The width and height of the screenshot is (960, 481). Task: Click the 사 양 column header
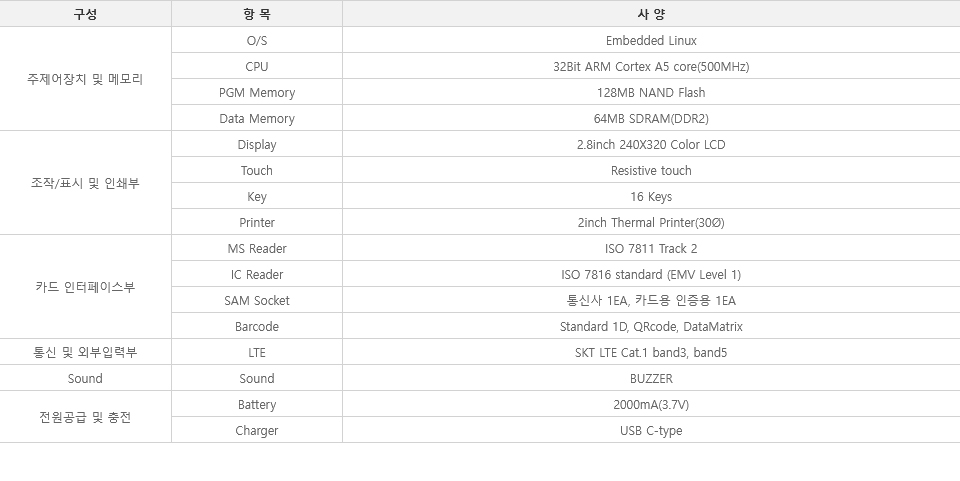651,13
